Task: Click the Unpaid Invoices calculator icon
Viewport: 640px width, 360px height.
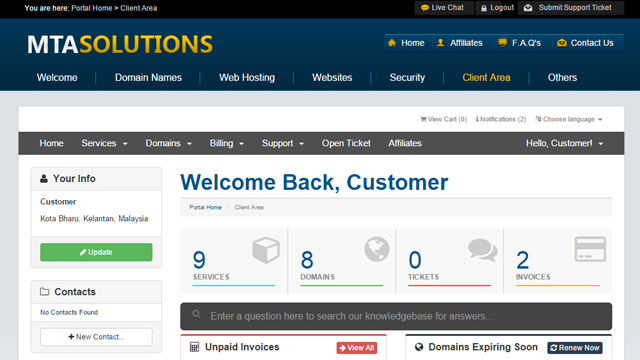Action: 195,347
